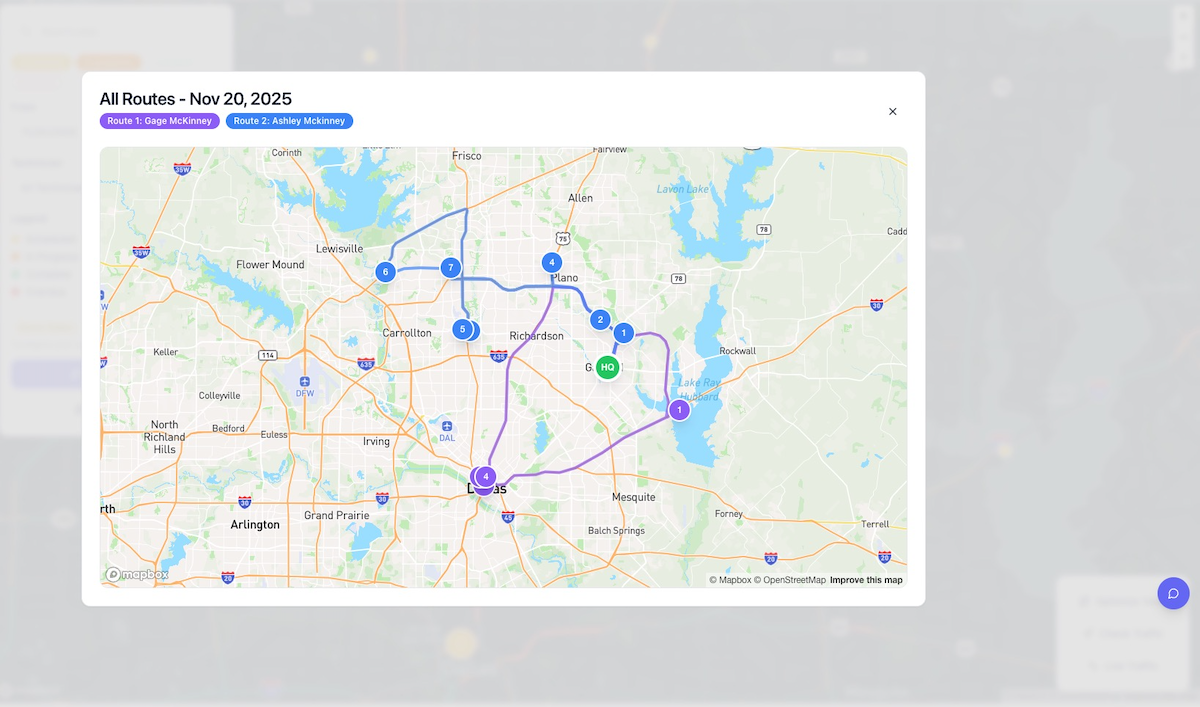Click the green HQ marker on the map
Screen dimensions: 1200x707
coord(607,367)
